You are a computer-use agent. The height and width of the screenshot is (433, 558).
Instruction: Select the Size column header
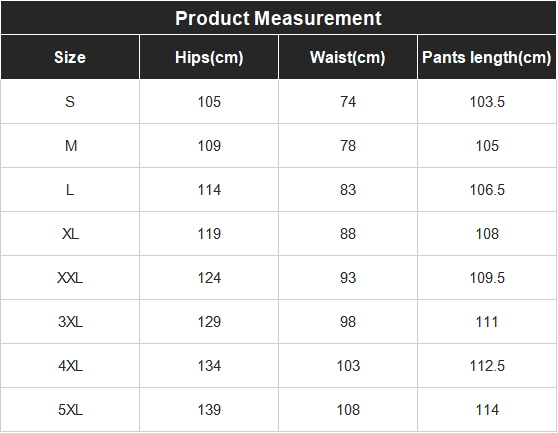point(70,57)
